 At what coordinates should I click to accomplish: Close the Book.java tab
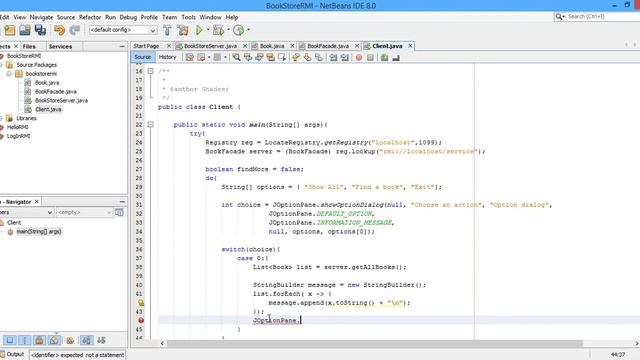click(x=292, y=46)
